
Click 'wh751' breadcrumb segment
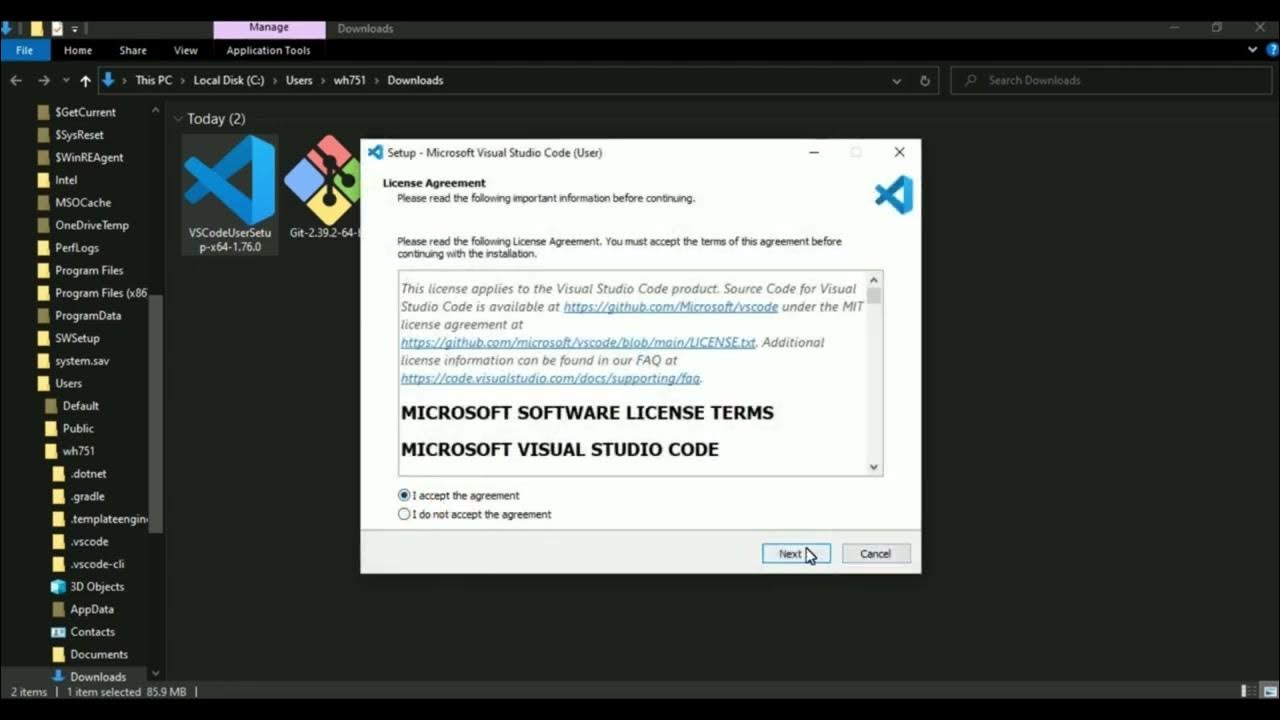(x=350, y=80)
